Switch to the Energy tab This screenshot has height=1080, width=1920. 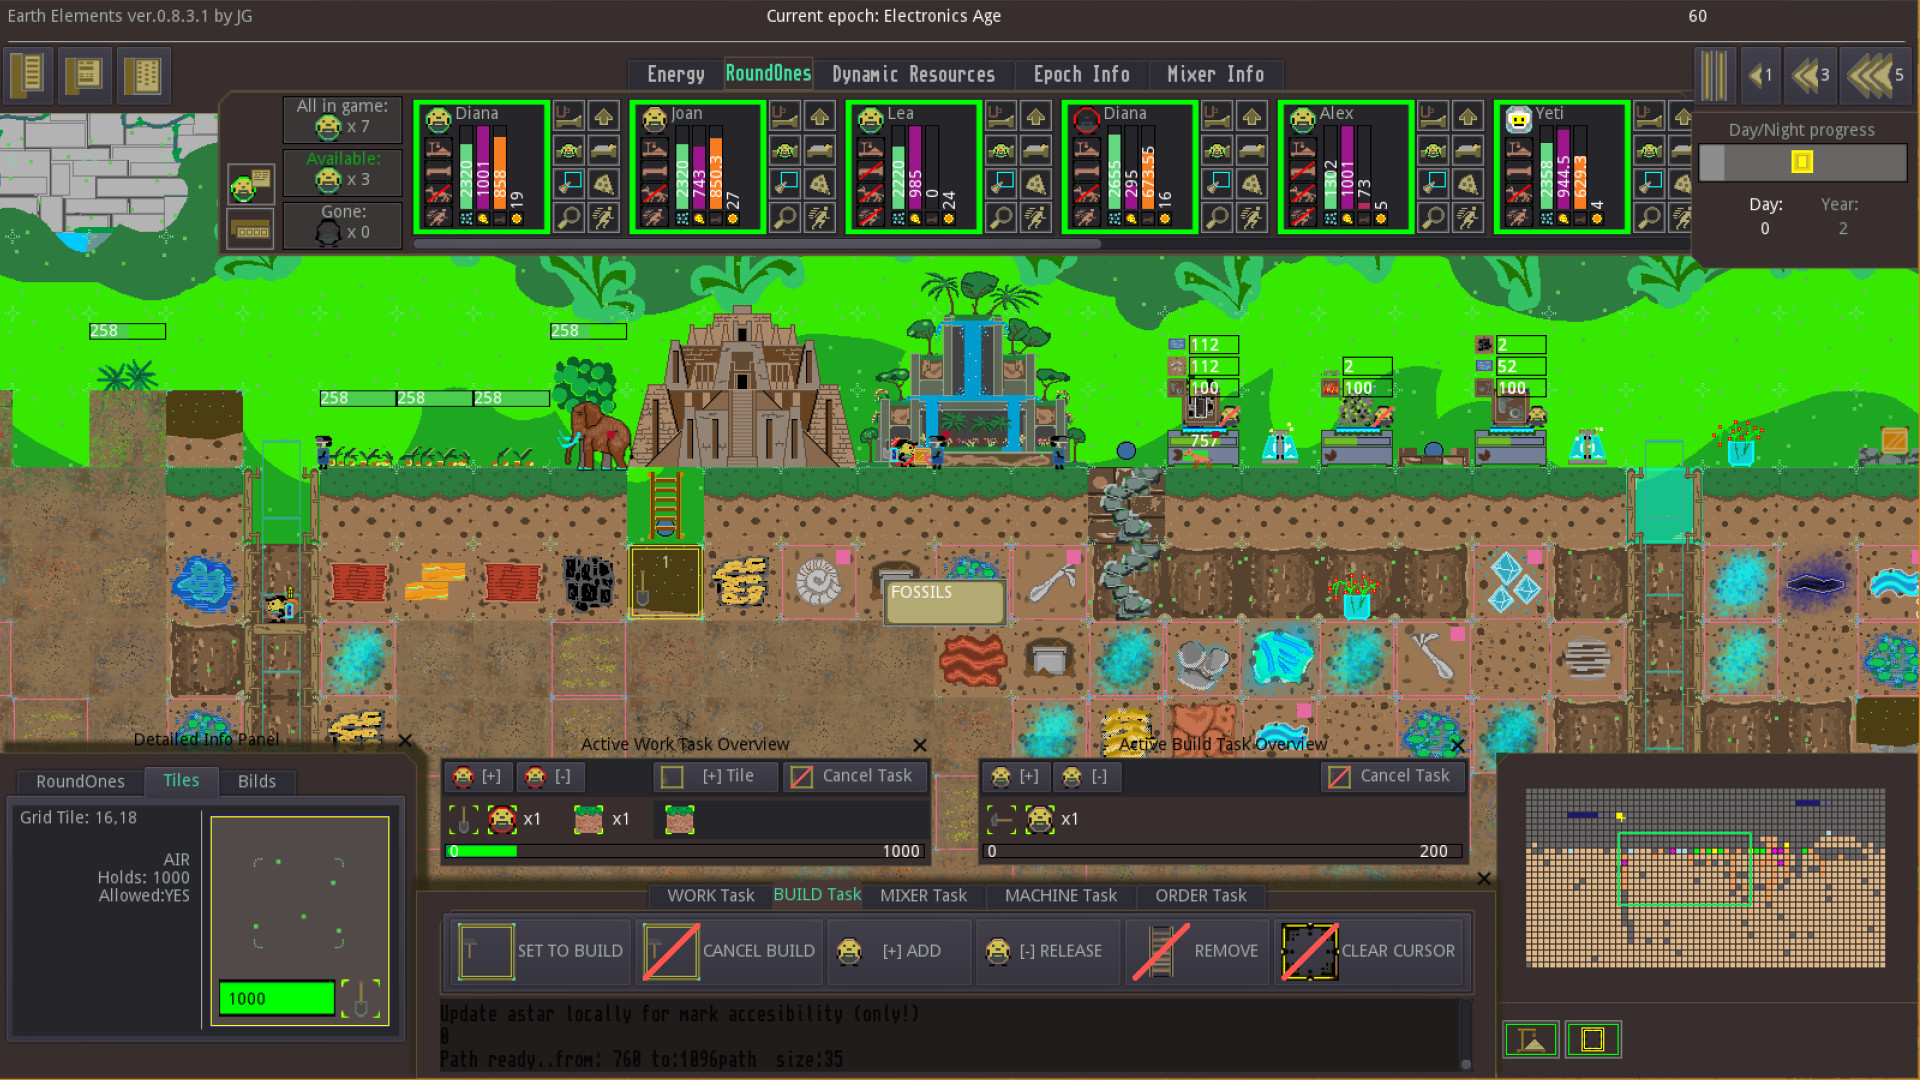tap(675, 74)
